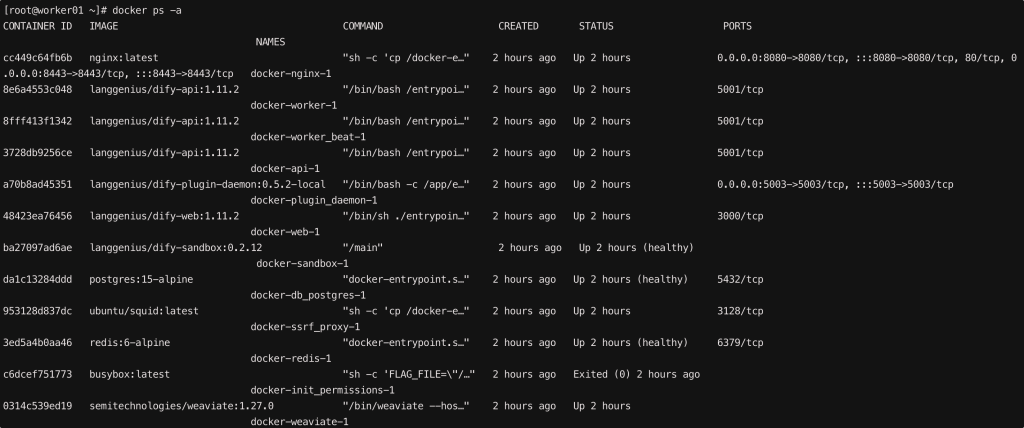Click container ID cc449c64fb6b
1024x428 pixels.
[x=38, y=58]
